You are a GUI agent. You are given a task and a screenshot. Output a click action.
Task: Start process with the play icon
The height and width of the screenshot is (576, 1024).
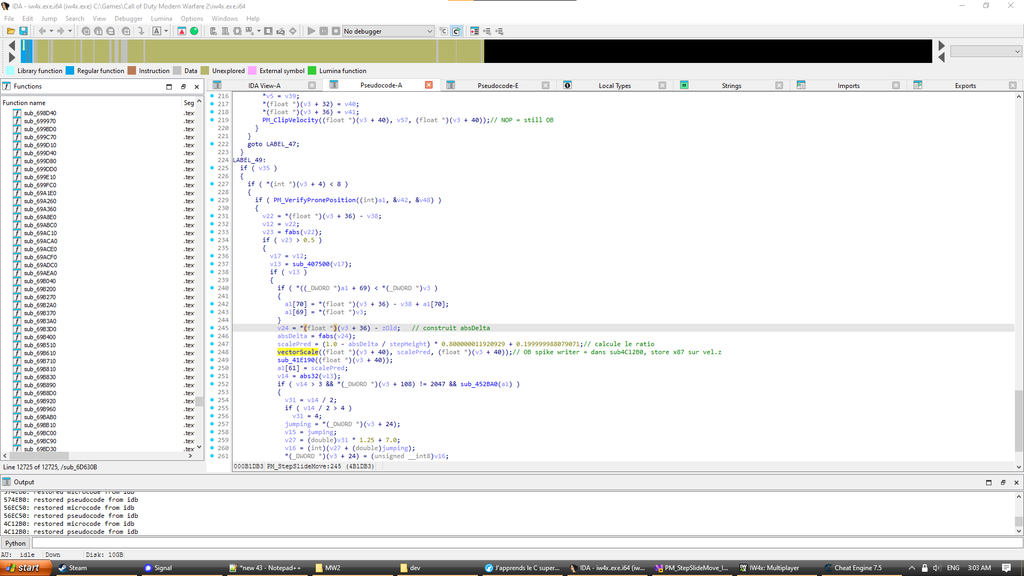point(311,31)
